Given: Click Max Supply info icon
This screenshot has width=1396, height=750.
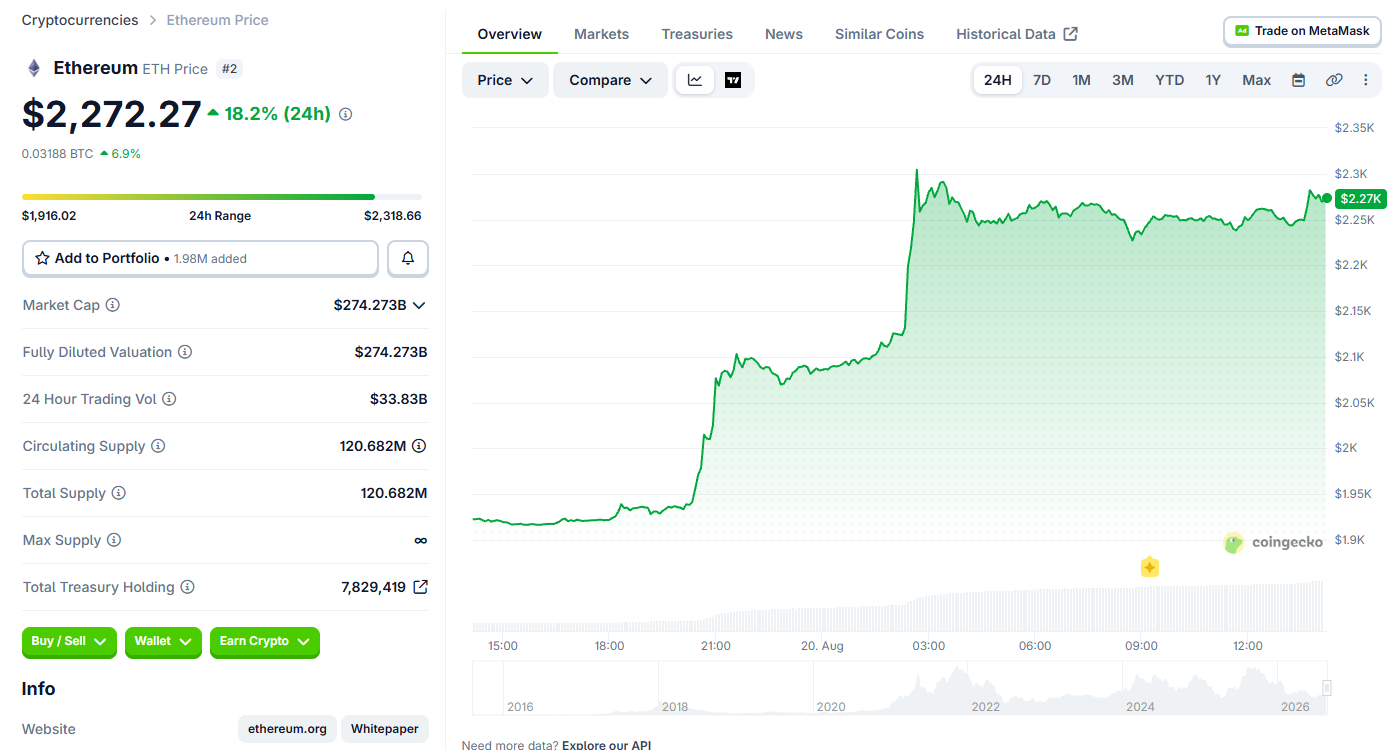Looking at the screenshot, I should [114, 540].
